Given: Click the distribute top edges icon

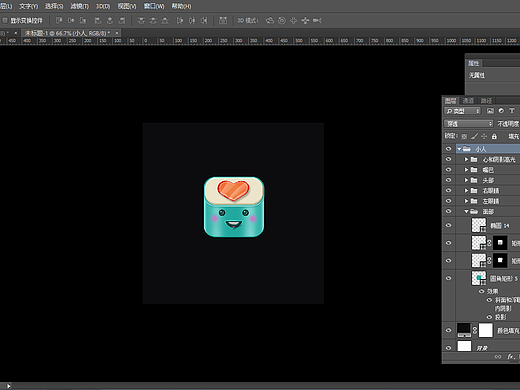Looking at the screenshot, I should [x=141, y=21].
